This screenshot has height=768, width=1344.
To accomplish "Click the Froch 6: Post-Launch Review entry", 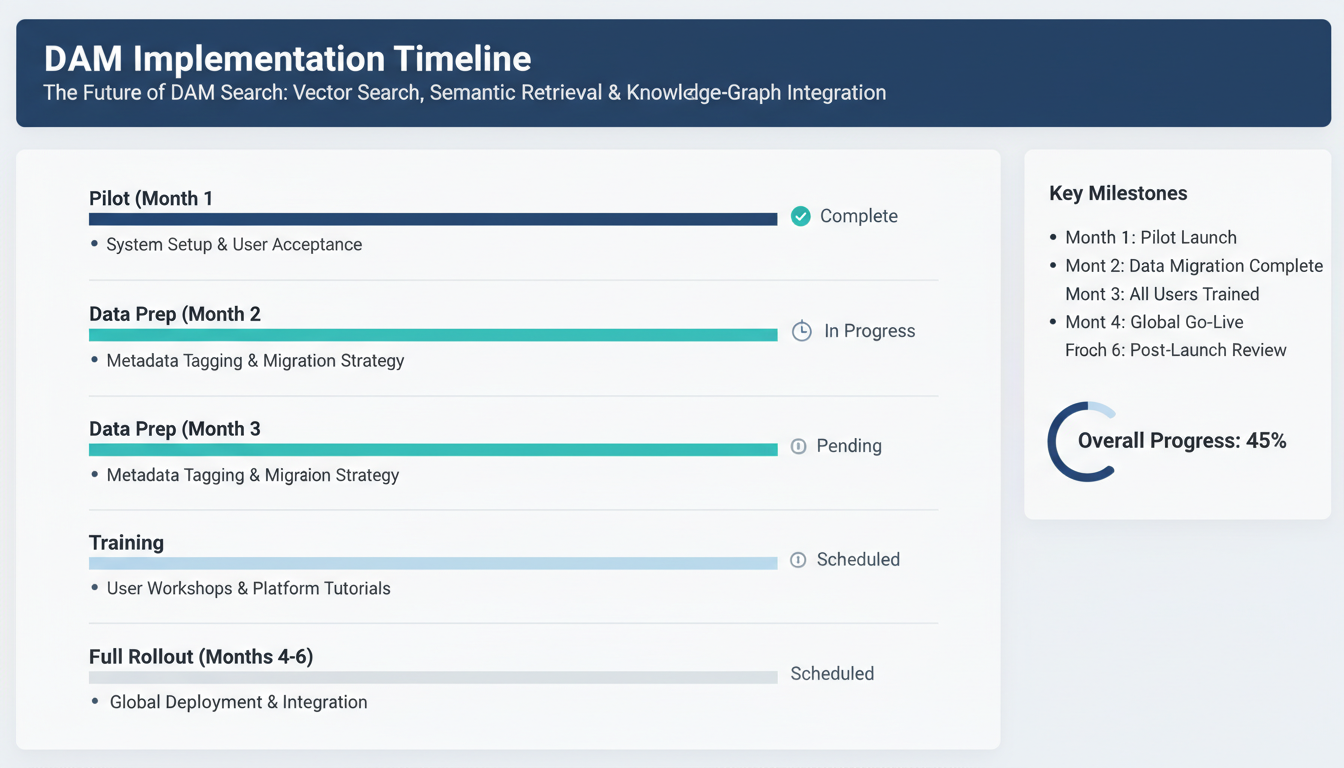I will (1176, 350).
